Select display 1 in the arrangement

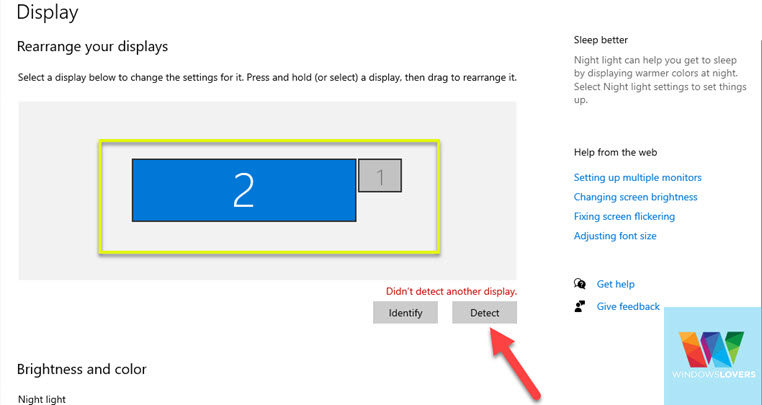pyautogui.click(x=380, y=176)
